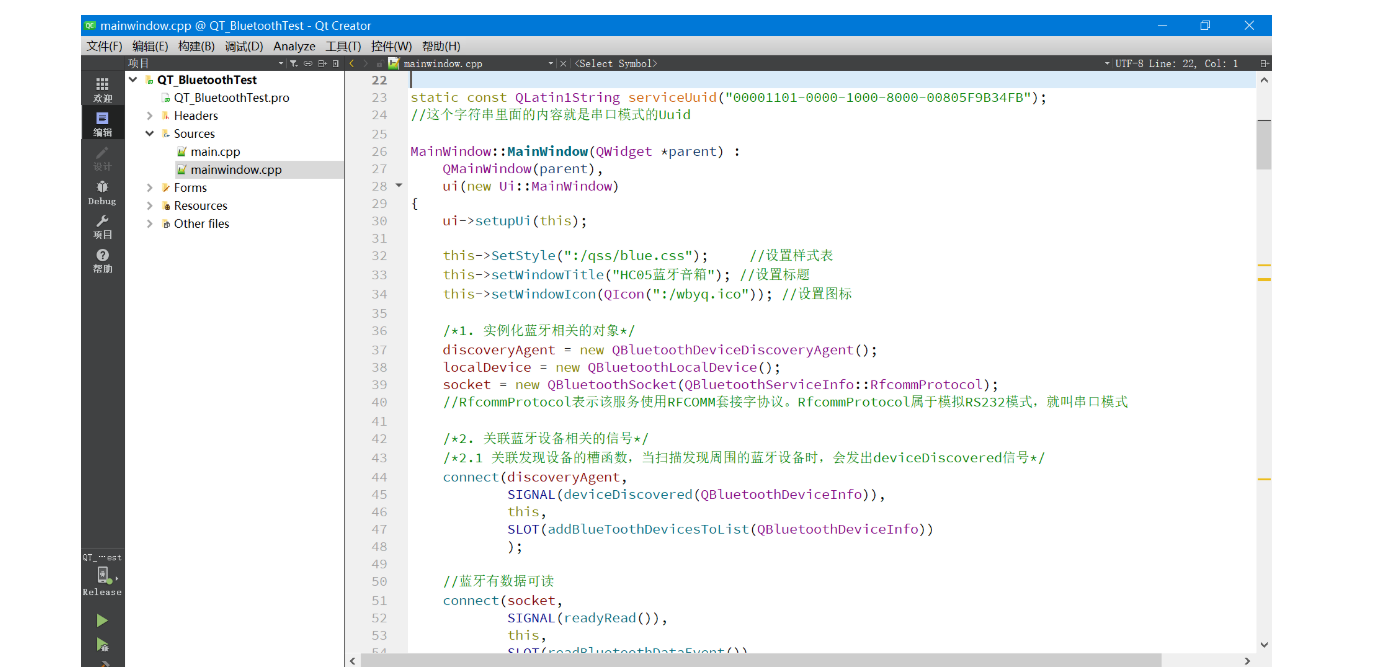This screenshot has height=667, width=1374.
Task: Open the 项目 view selector dropdown
Action: tap(281, 63)
